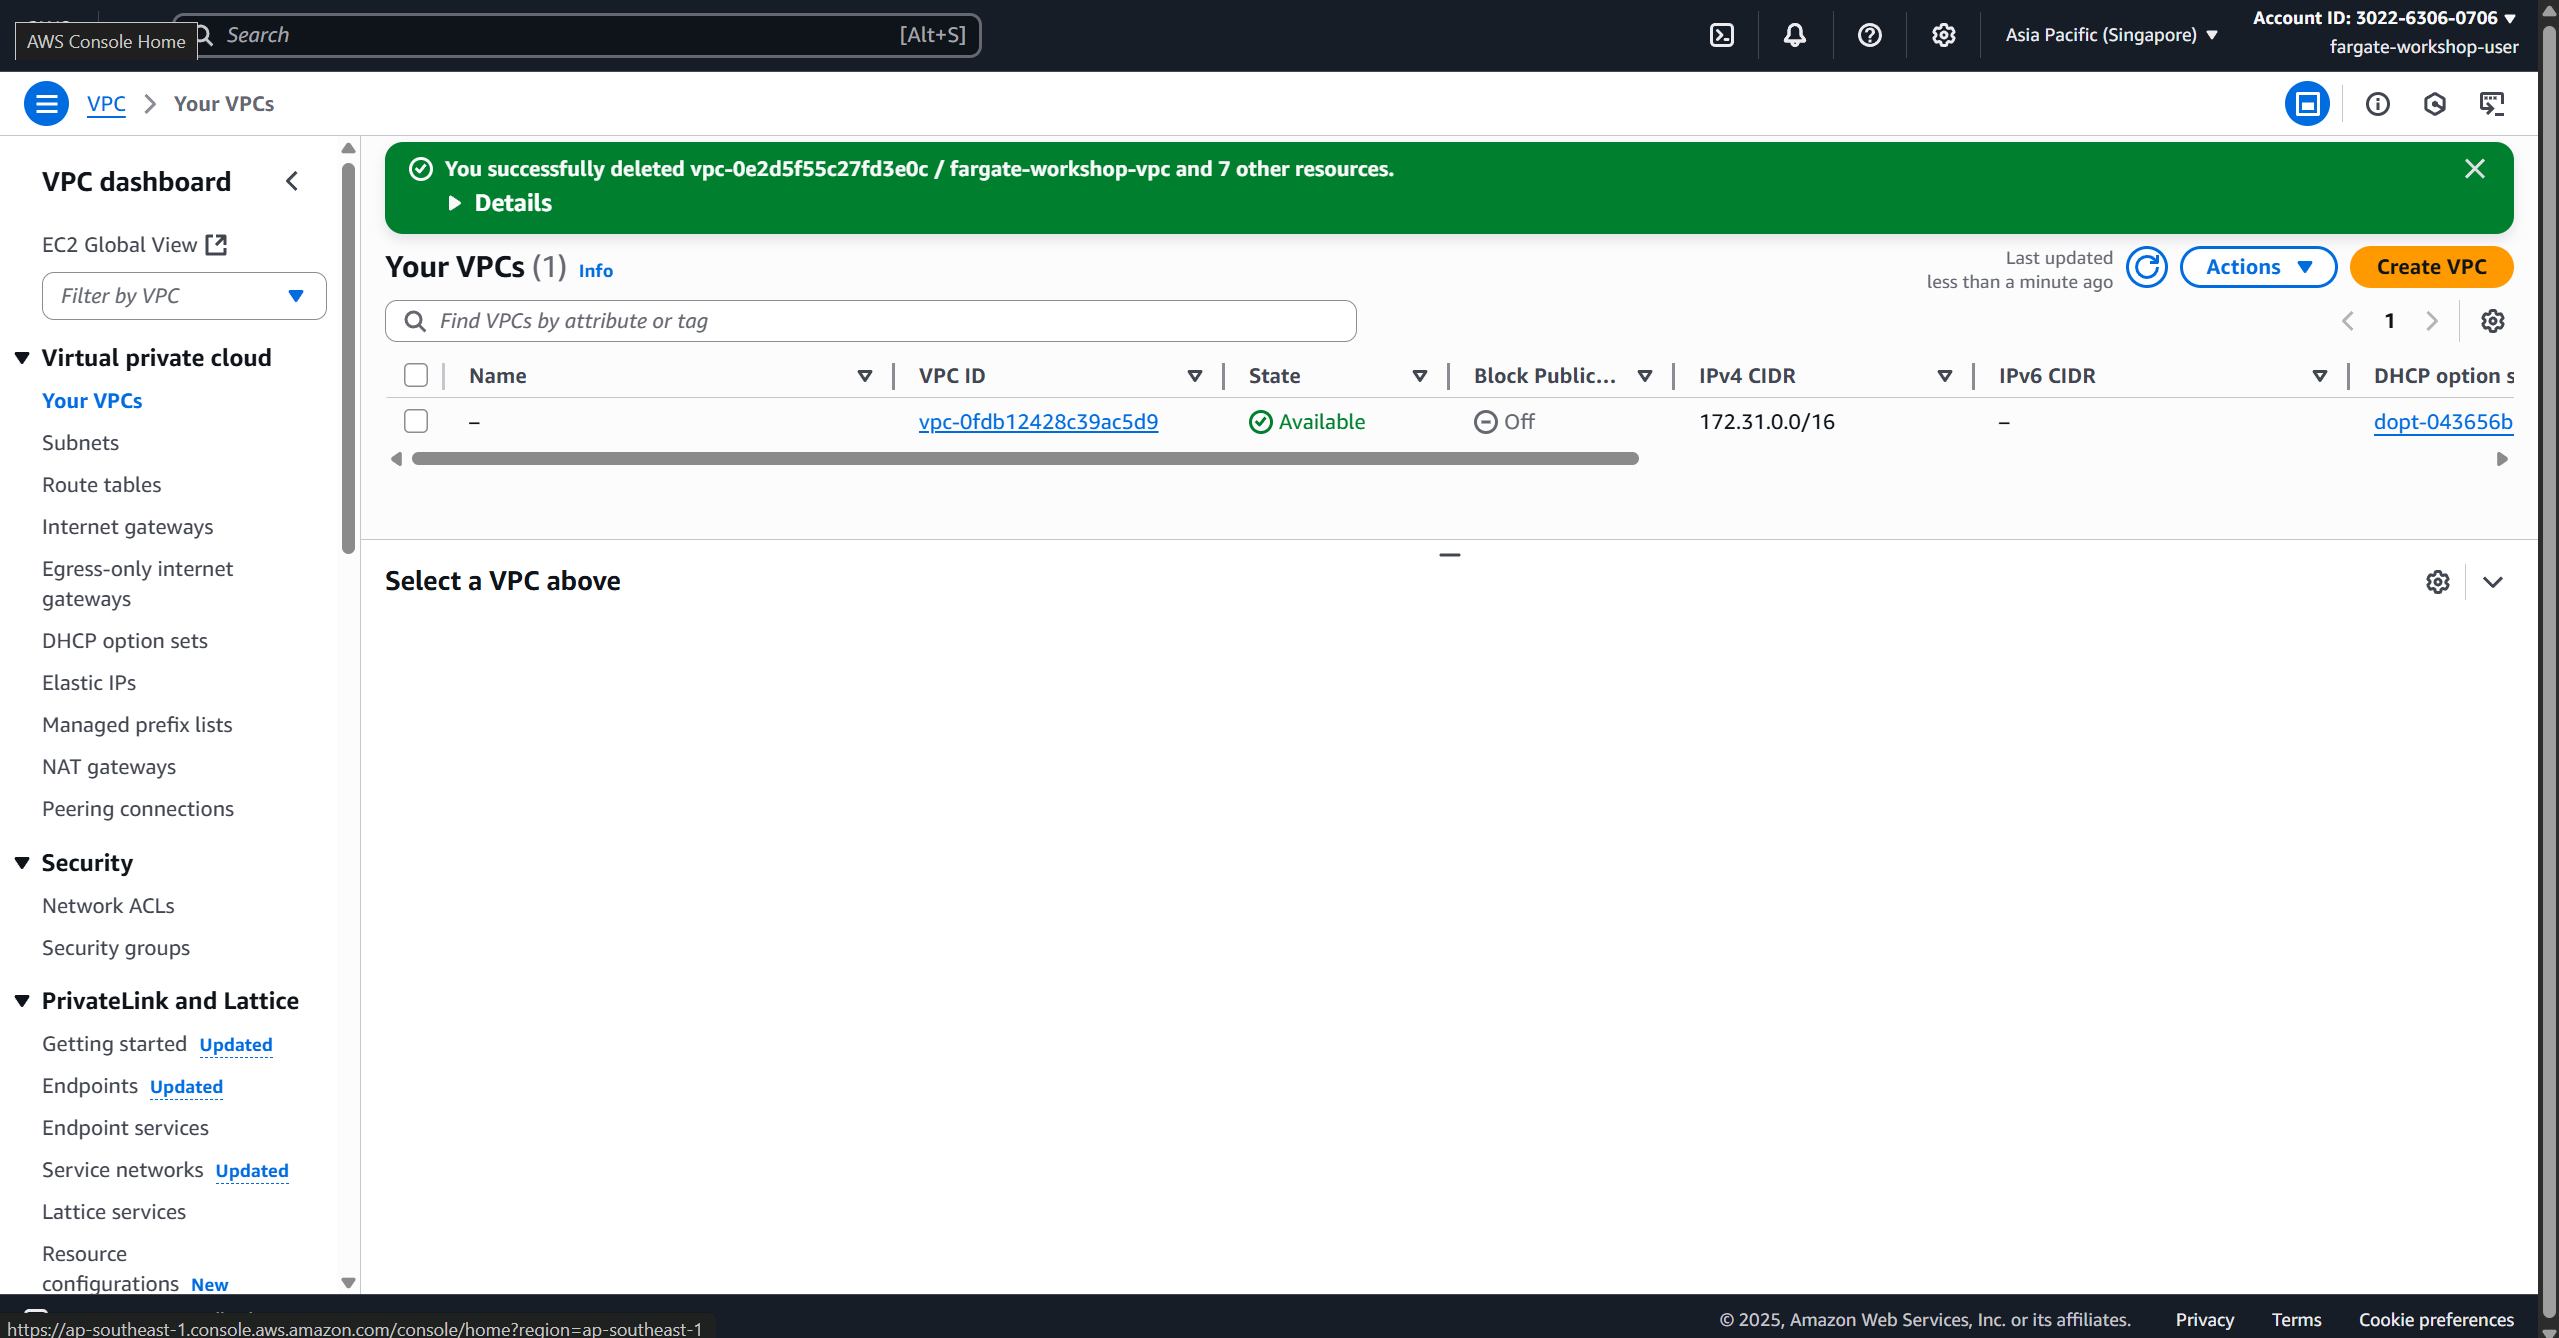Collapse the VPC dashboard sidebar arrow

click(292, 181)
